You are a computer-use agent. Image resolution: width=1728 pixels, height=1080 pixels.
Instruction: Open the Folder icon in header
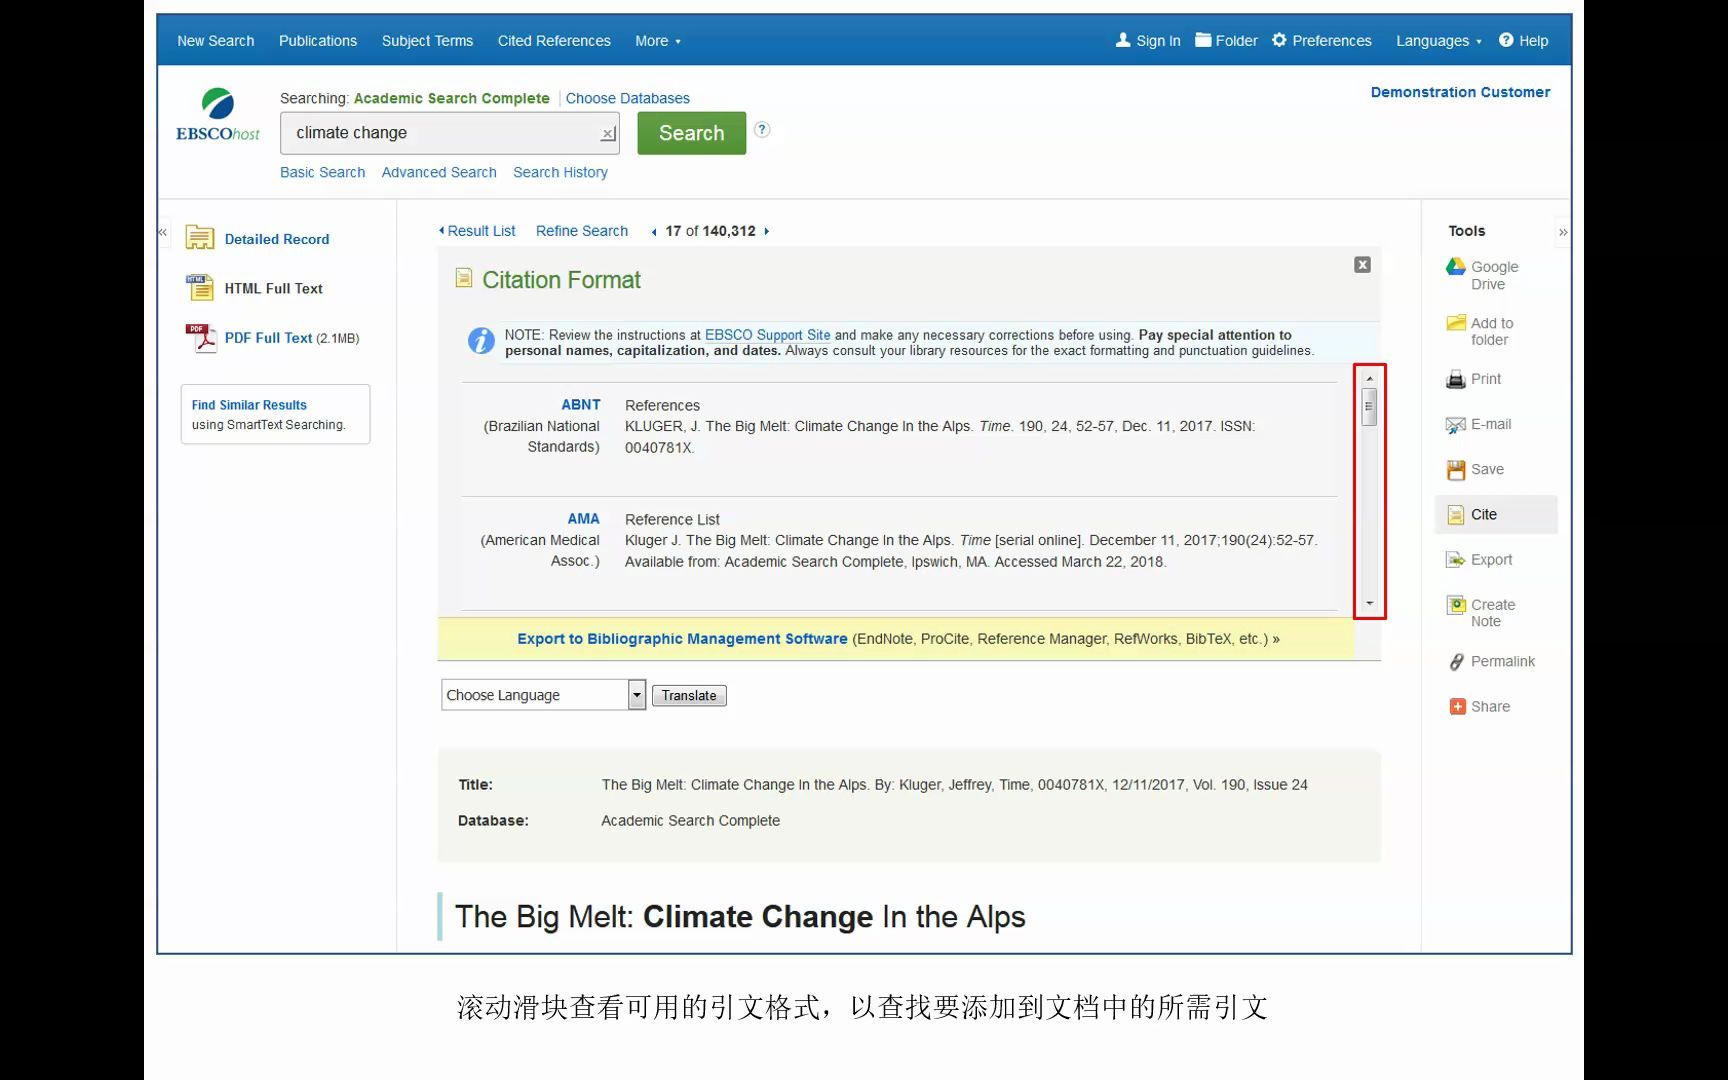coord(1203,40)
